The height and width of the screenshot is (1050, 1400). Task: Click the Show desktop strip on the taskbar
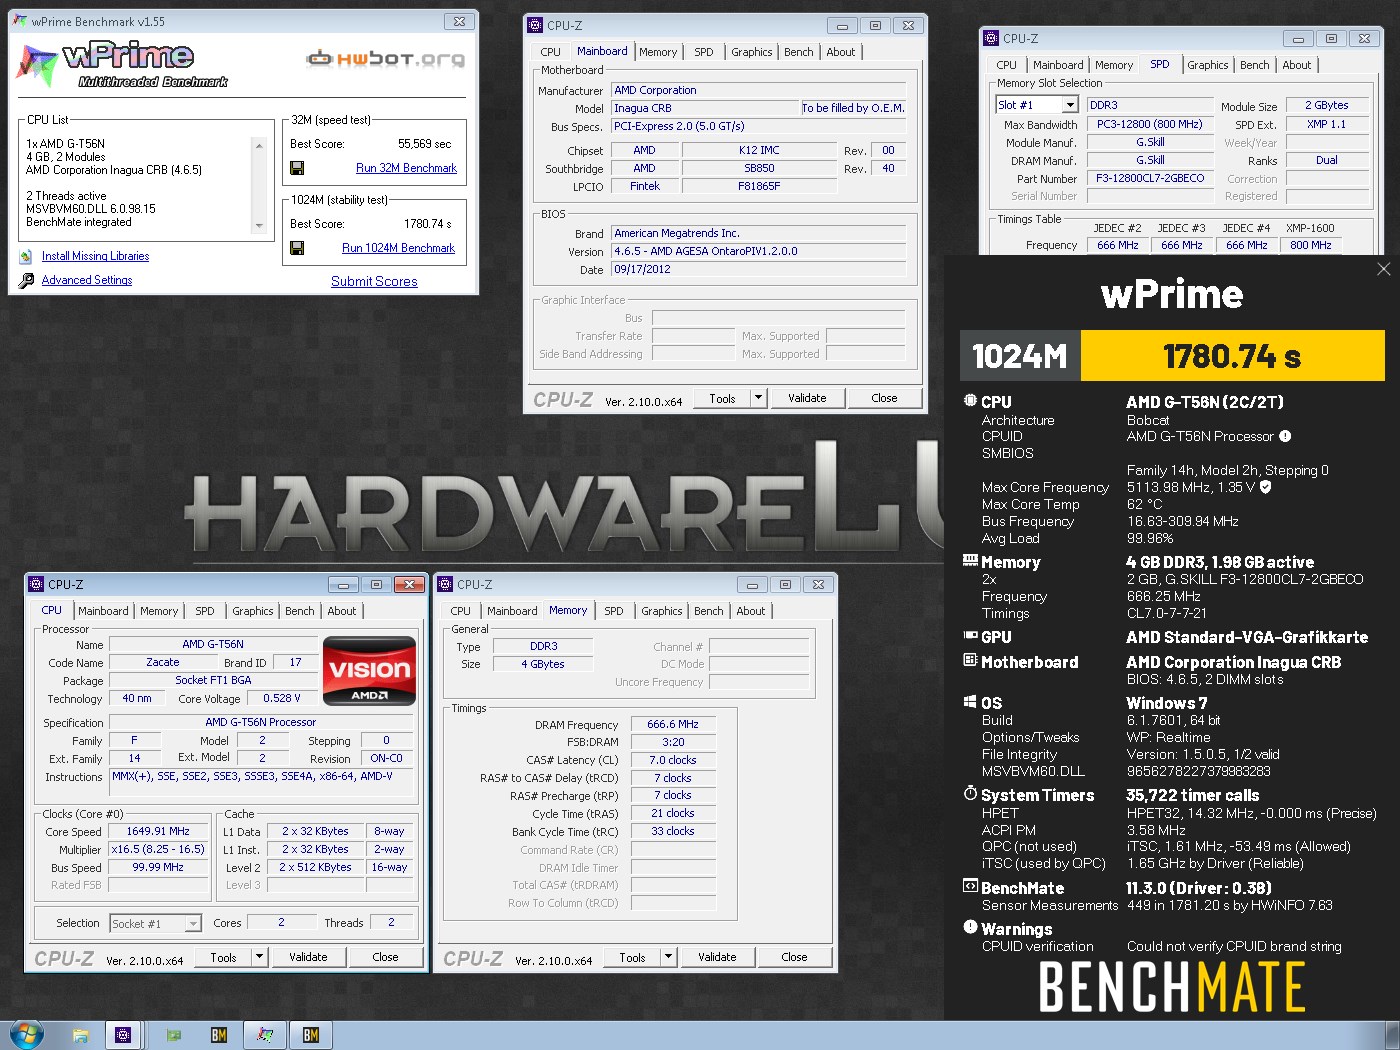pyautogui.click(x=1393, y=1035)
